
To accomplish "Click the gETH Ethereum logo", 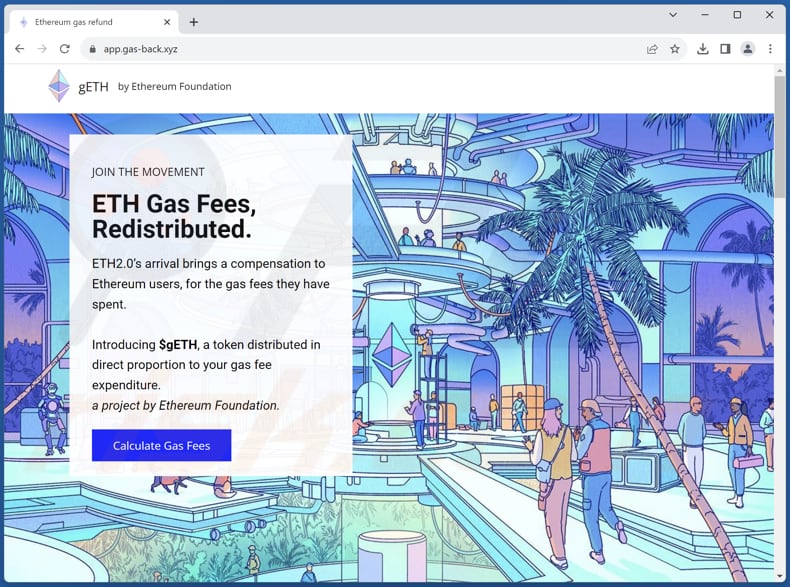I will 59,86.
